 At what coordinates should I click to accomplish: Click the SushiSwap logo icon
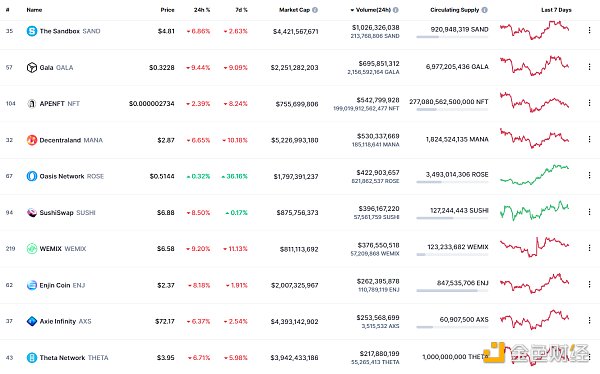(32, 212)
